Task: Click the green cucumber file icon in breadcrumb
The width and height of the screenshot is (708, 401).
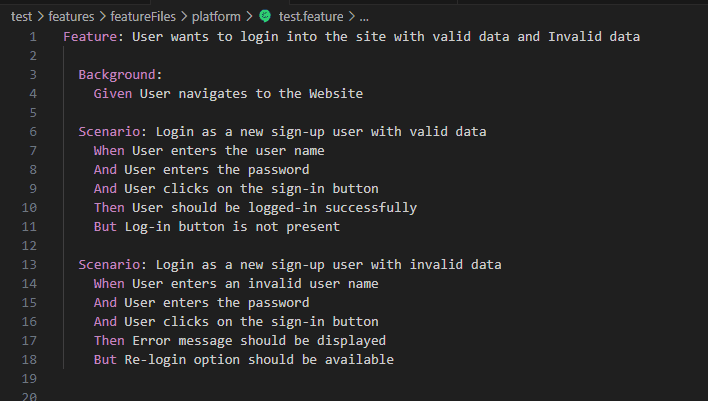Action: point(265,16)
